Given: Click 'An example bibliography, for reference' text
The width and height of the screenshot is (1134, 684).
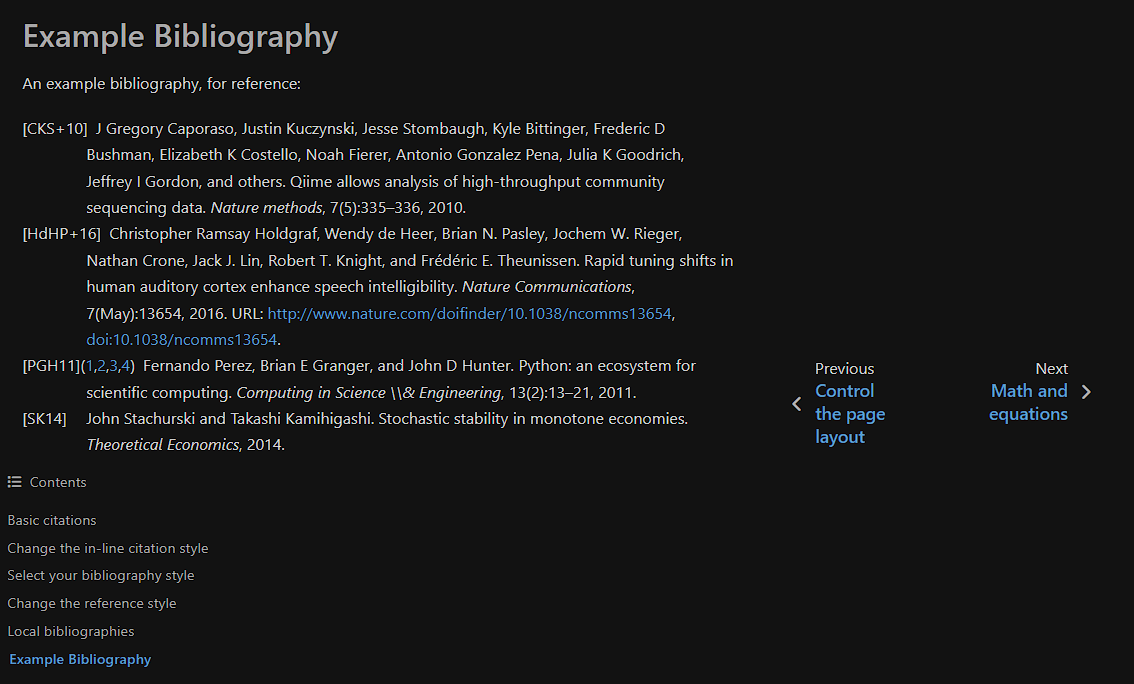Looking at the screenshot, I should [x=161, y=84].
